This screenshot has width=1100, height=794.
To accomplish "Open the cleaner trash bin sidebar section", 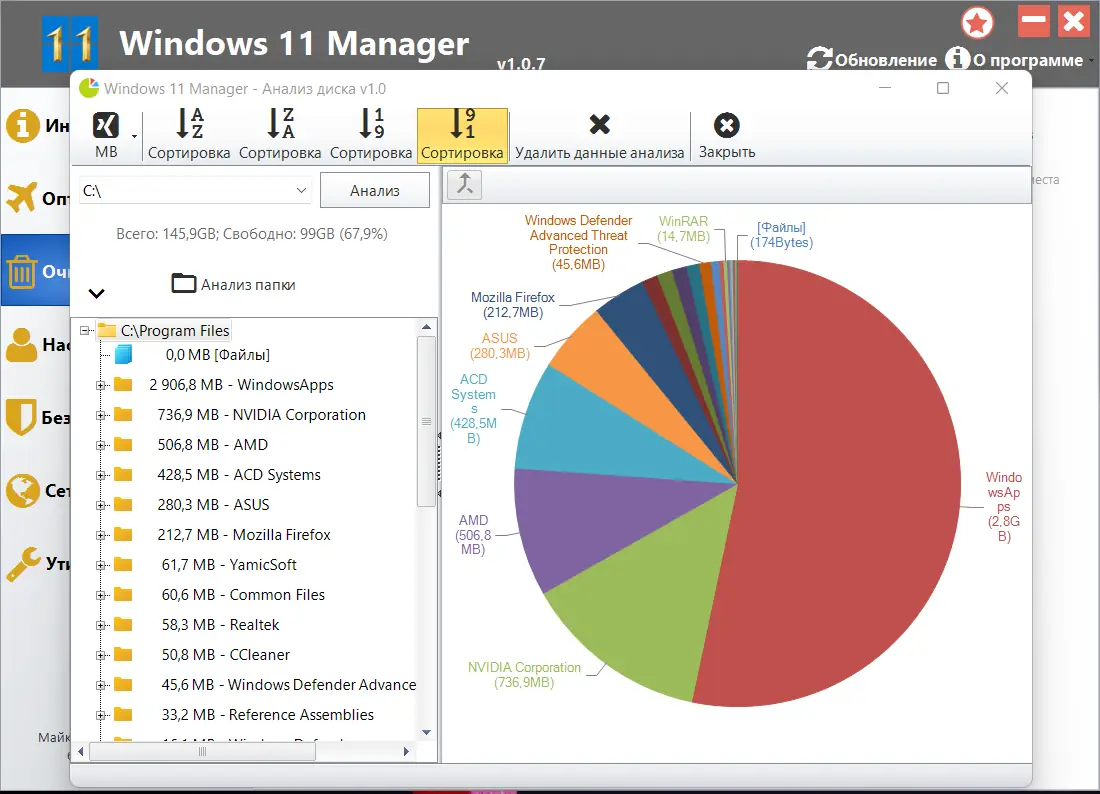I will coord(35,271).
